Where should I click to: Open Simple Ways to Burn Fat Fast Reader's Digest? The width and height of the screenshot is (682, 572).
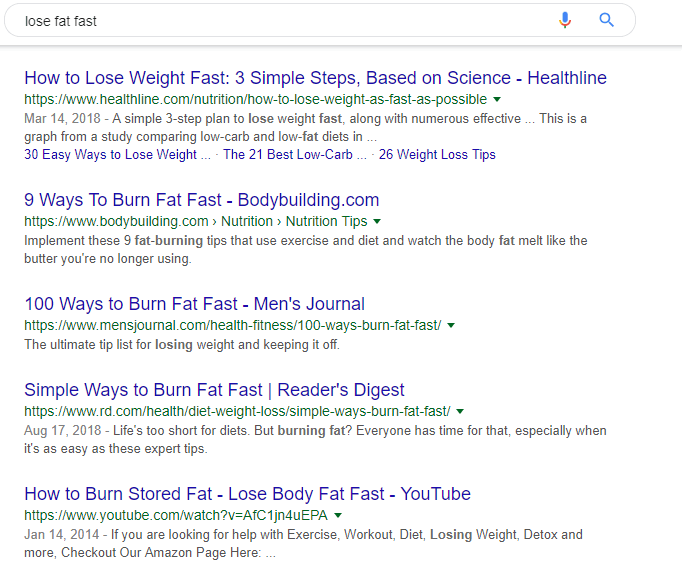pyautogui.click(x=214, y=390)
